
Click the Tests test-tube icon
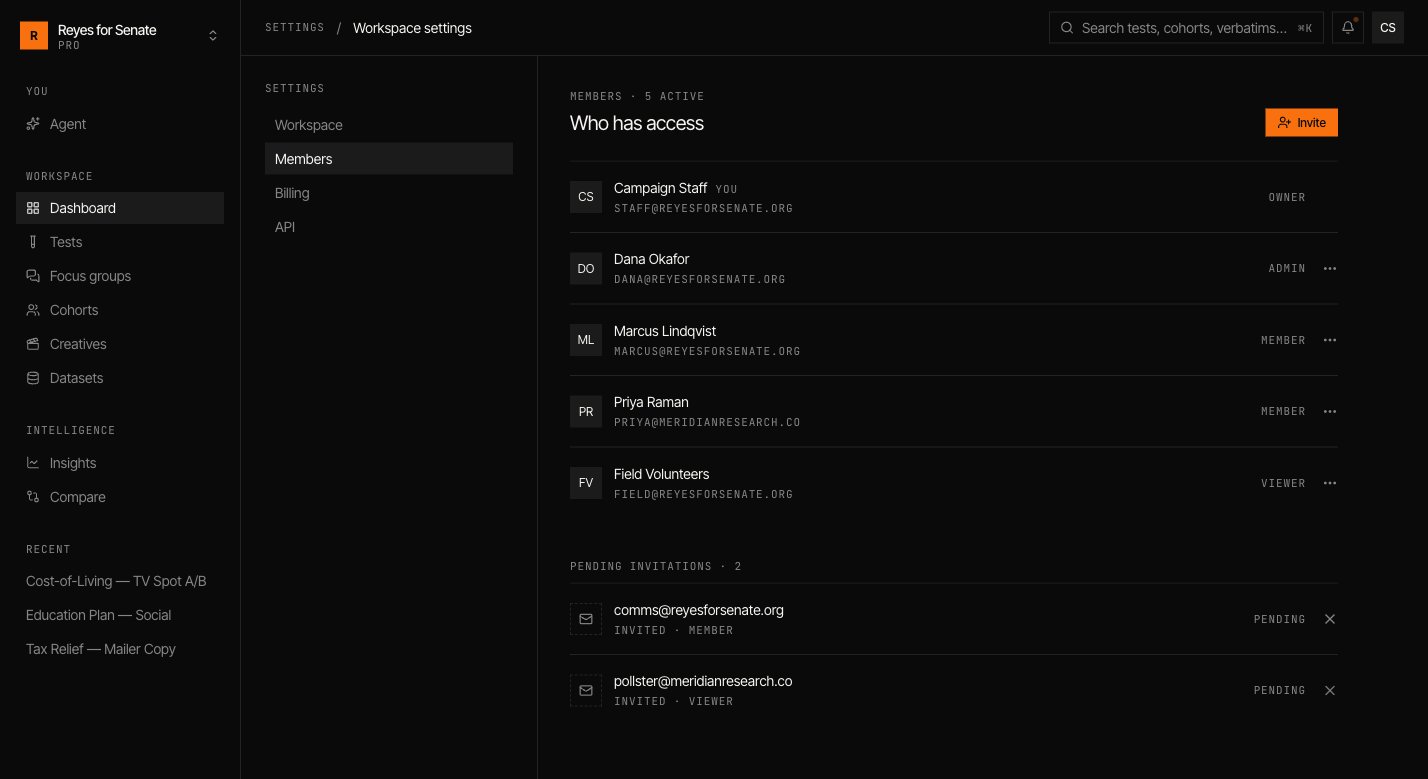[33, 242]
